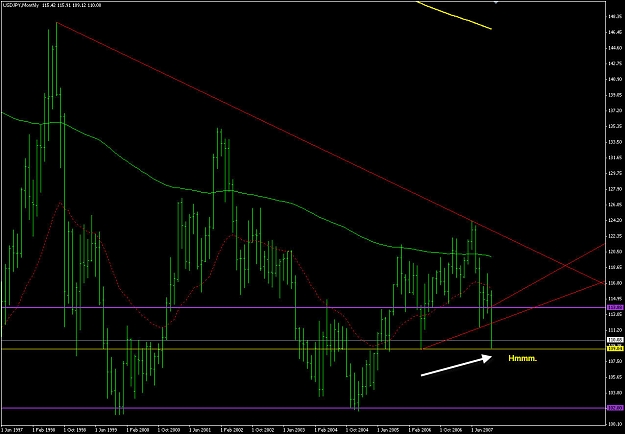The image size is (625, 434).
Task: Click the 146.45 price scale label
Action: coord(616,32)
